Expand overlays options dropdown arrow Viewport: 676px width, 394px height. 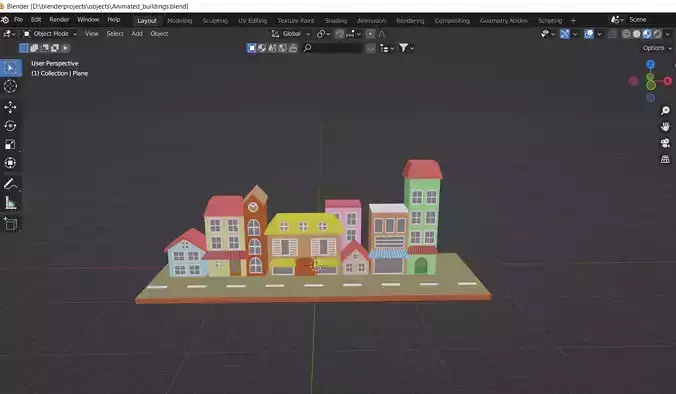pos(599,34)
